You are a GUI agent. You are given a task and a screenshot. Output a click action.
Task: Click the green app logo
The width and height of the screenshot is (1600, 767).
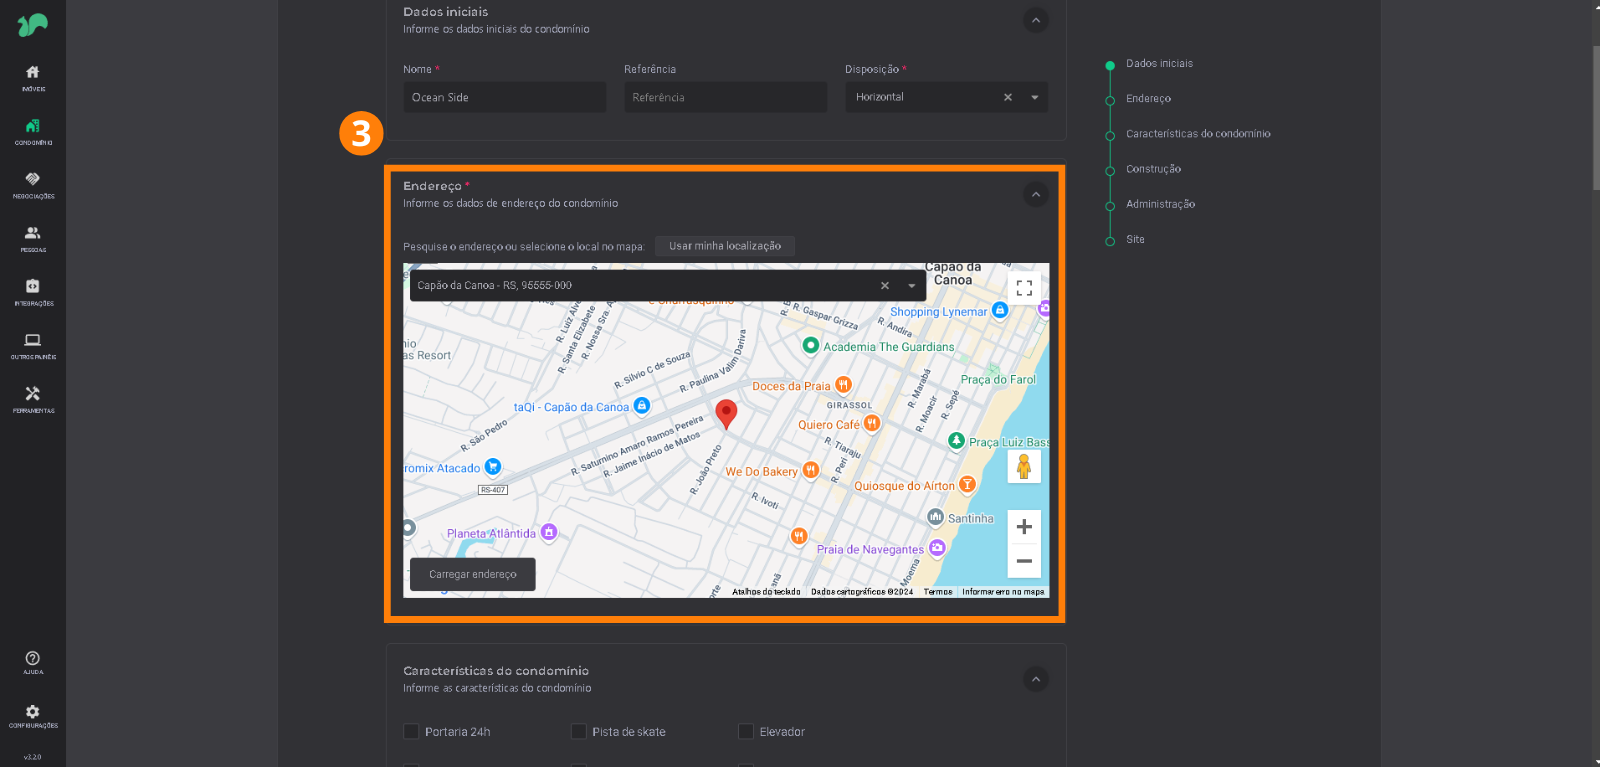coord(32,24)
